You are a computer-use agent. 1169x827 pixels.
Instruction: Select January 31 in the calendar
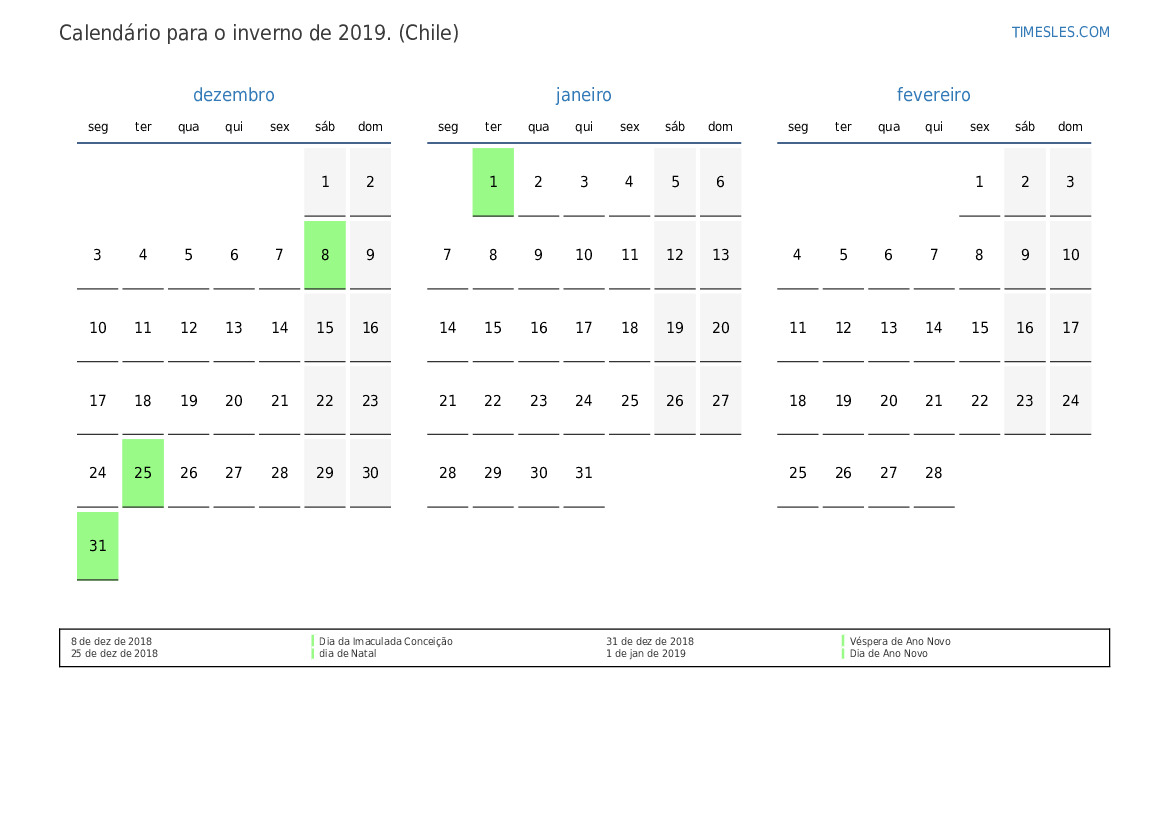pyautogui.click(x=584, y=473)
